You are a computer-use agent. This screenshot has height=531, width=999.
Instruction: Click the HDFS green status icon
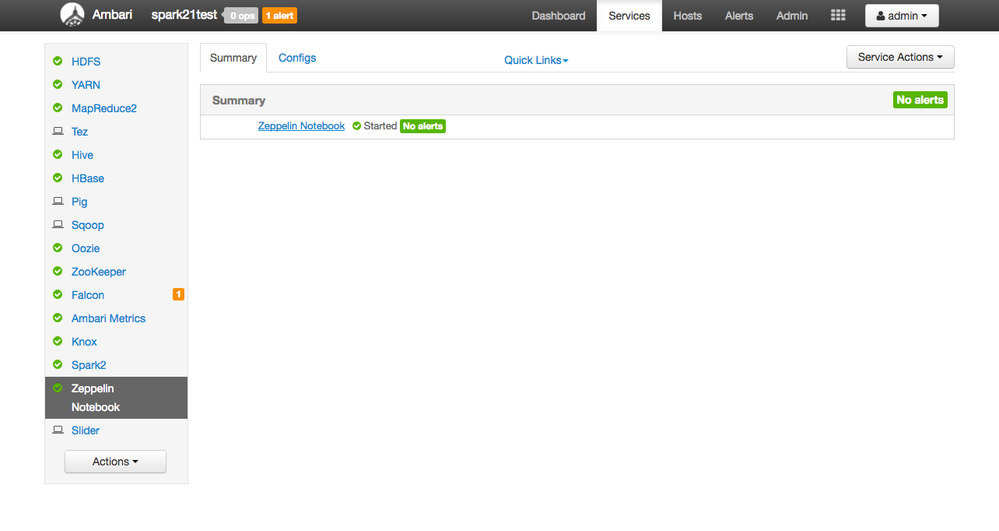point(57,61)
